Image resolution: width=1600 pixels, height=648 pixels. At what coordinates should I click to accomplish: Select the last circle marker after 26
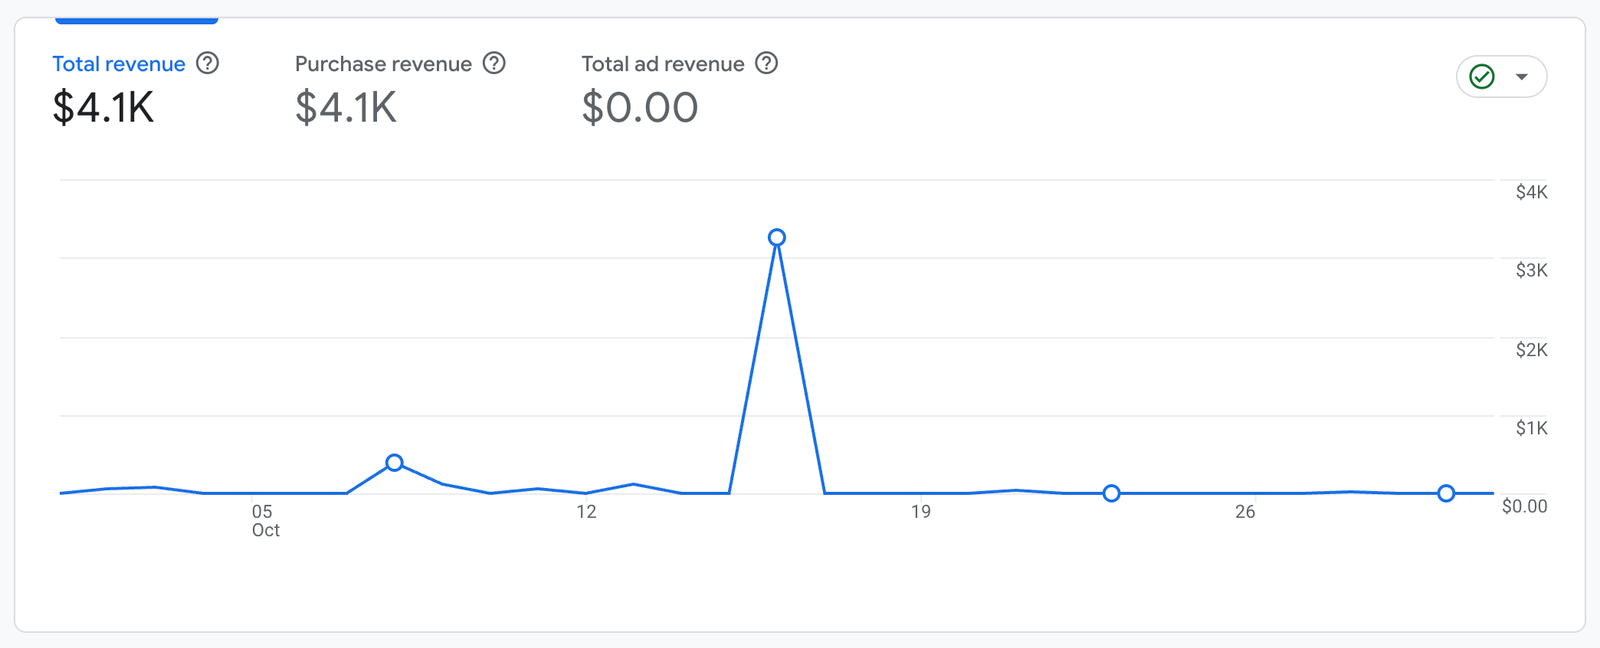(1446, 493)
